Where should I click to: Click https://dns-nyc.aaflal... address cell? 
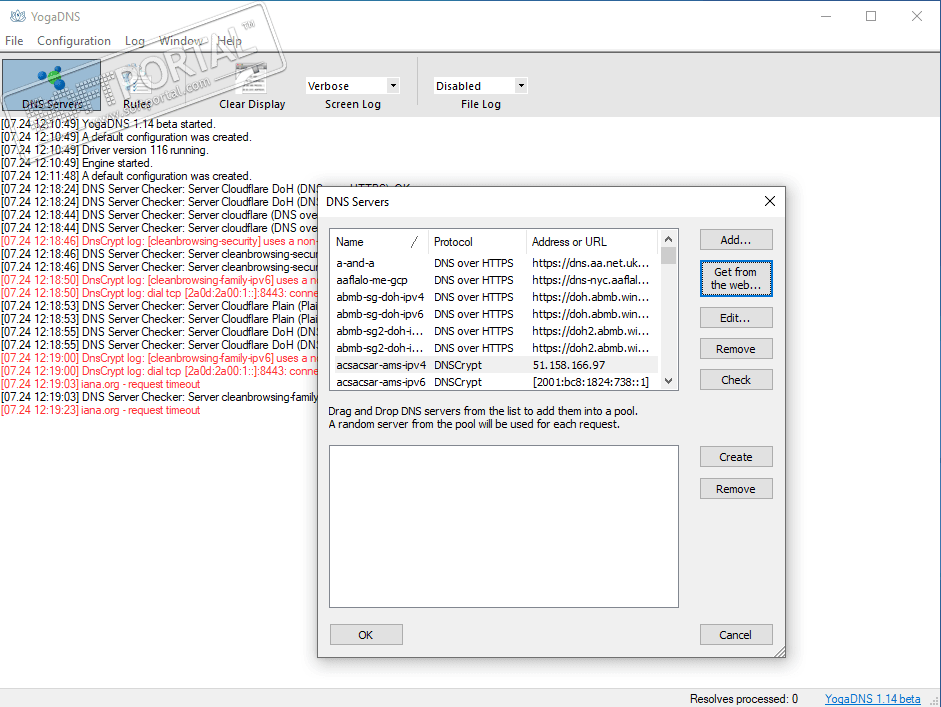coord(591,280)
